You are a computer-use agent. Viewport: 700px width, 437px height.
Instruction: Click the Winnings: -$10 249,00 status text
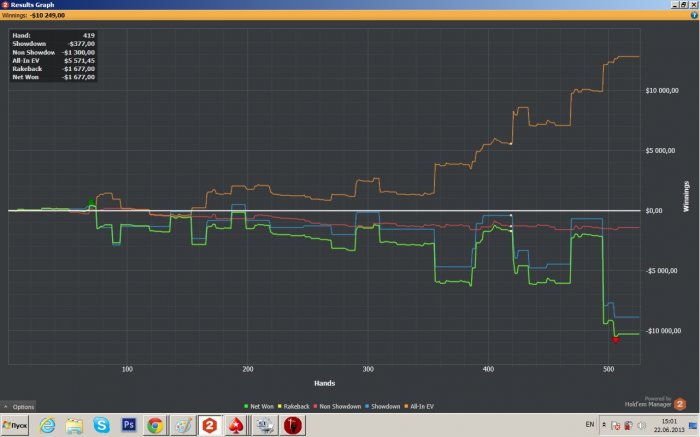click(x=33, y=15)
